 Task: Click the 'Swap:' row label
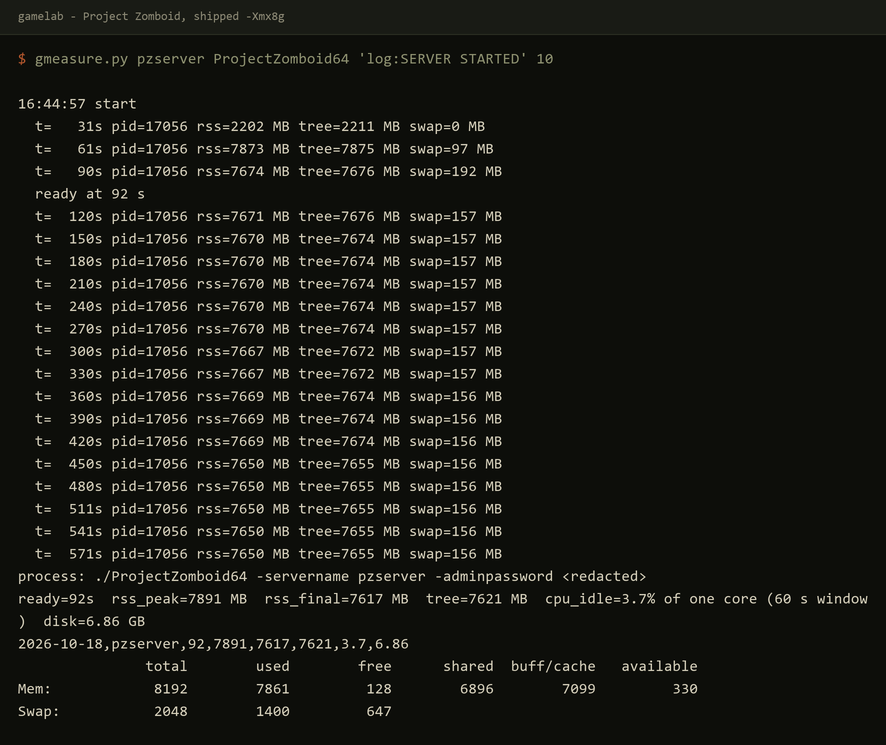click(38, 712)
